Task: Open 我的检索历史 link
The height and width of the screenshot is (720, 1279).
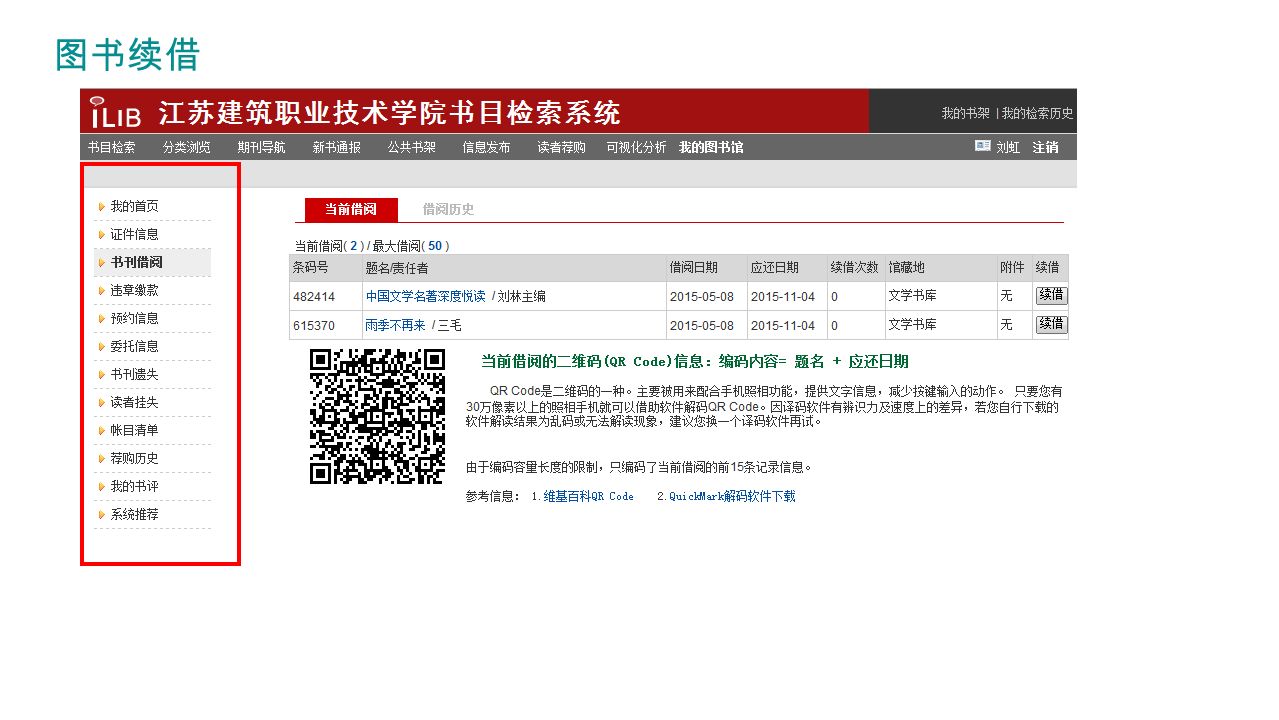Action: [1037, 113]
